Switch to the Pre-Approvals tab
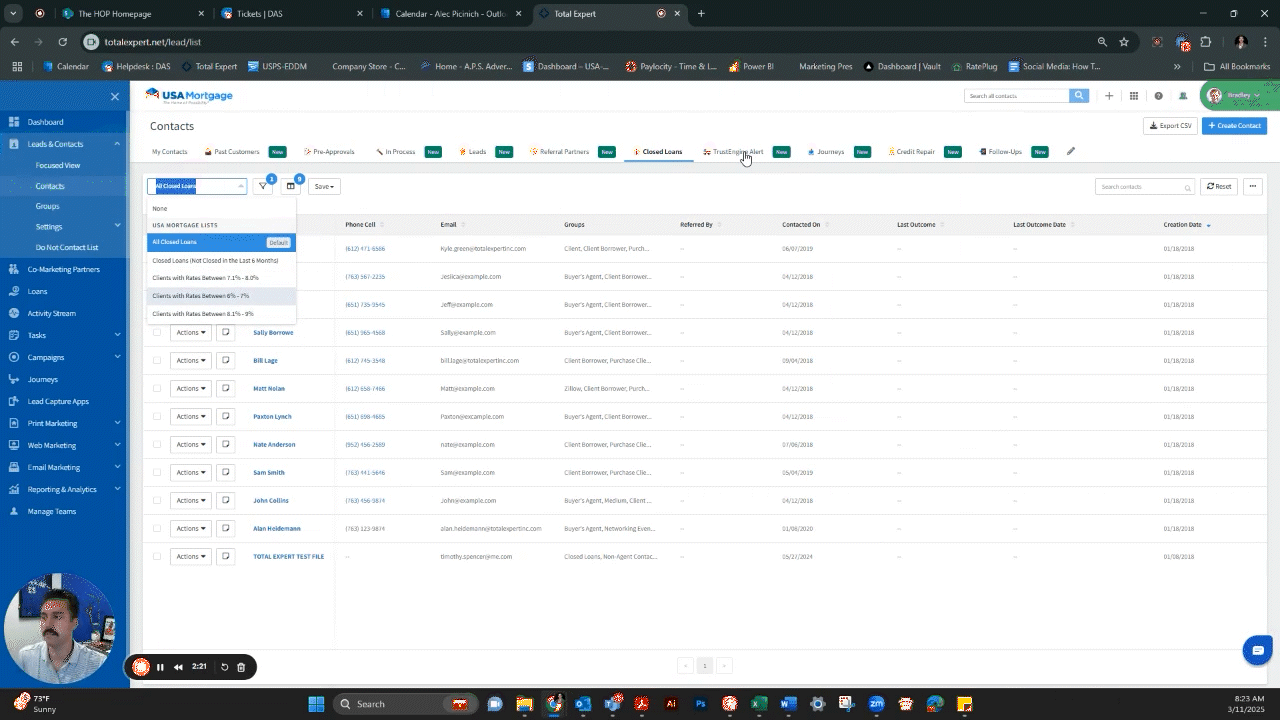Screen dimensions: 1280x720 coord(329,152)
